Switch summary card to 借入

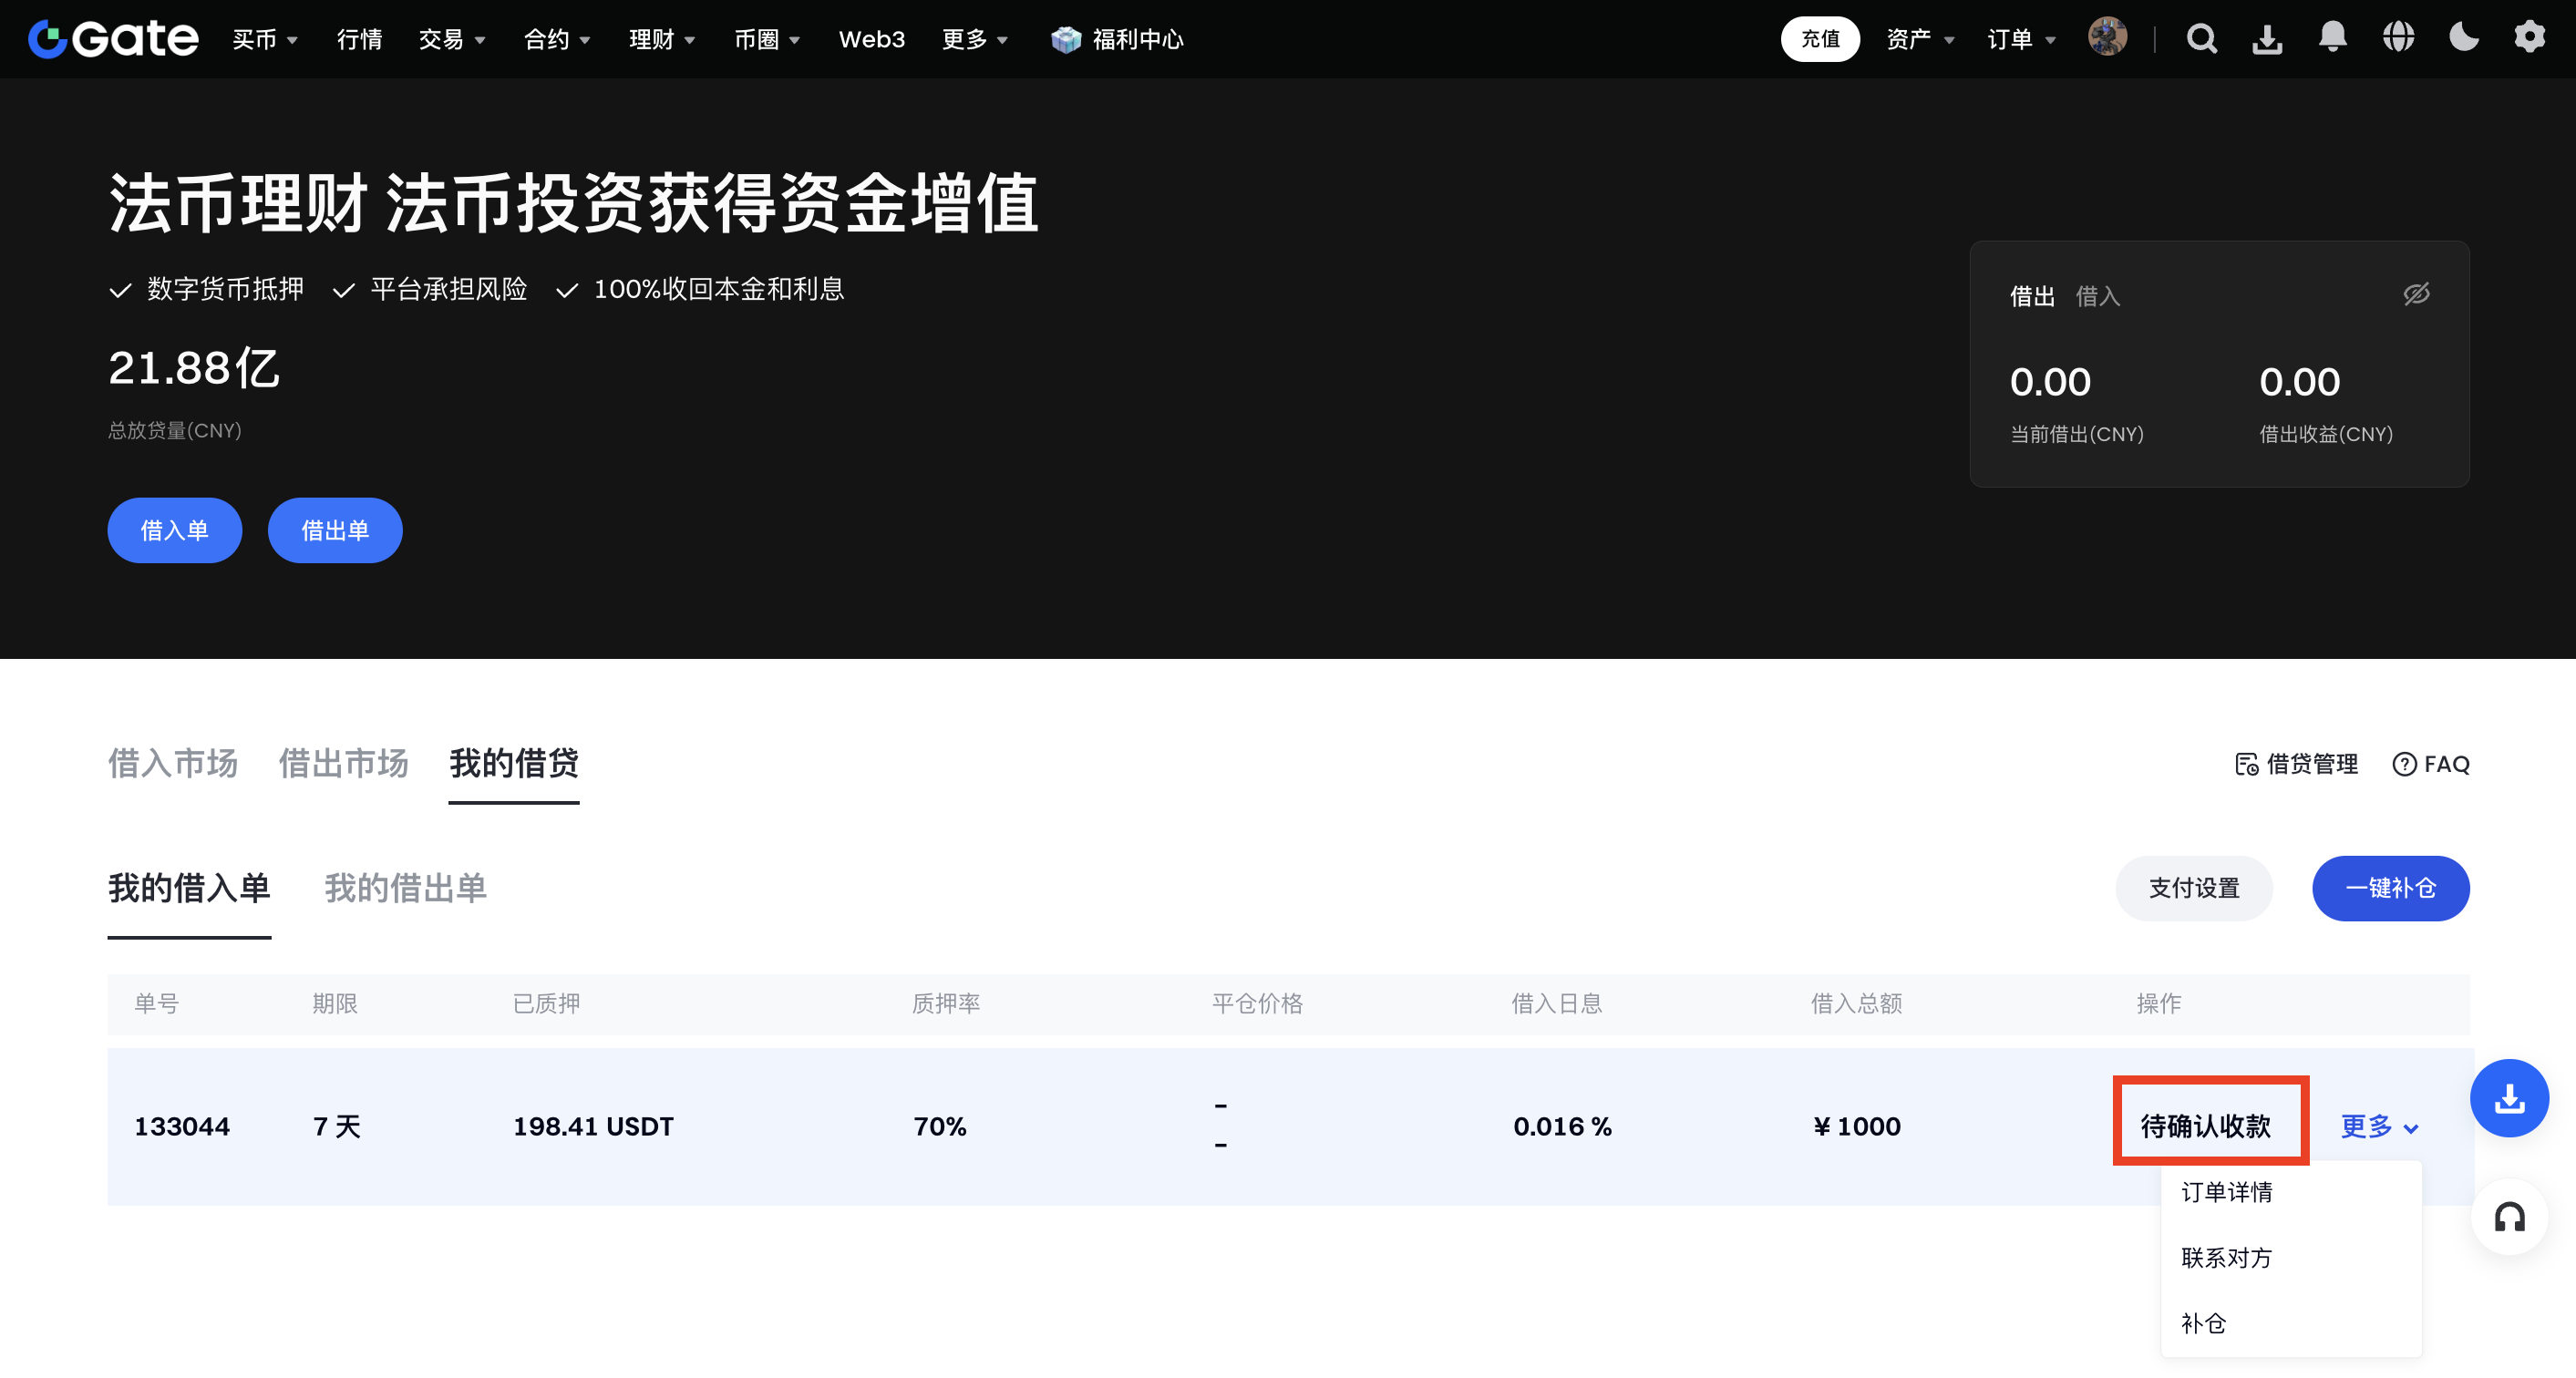pos(2097,296)
